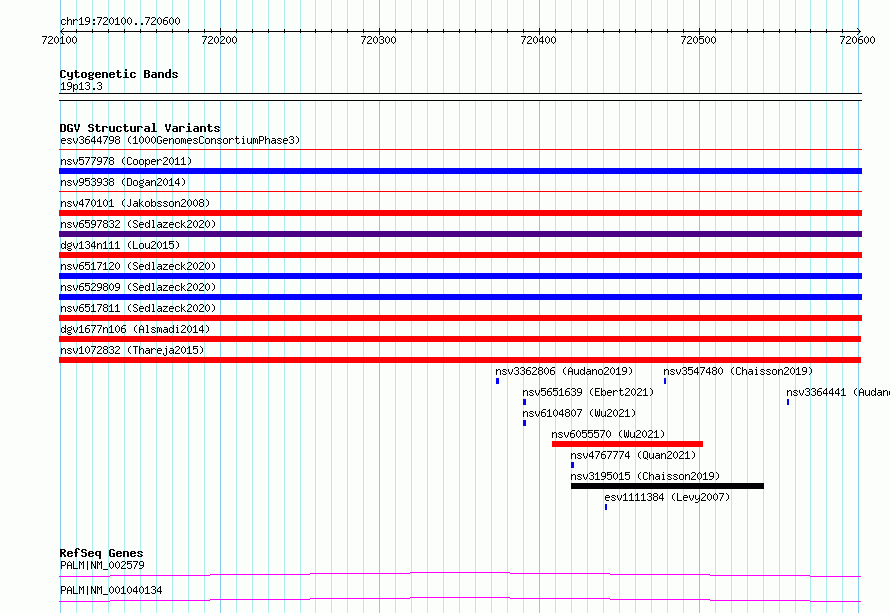Click the 720300 position on the ruler
This screenshot has height=613, width=890.
click(379, 40)
